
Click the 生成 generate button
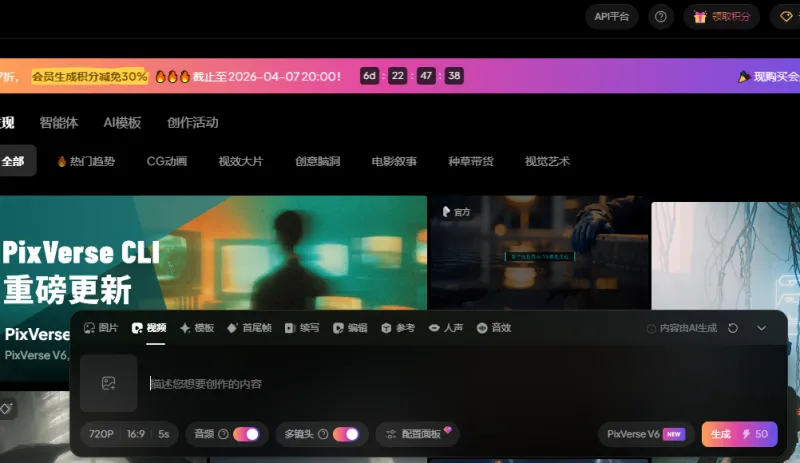pyautogui.click(x=739, y=434)
